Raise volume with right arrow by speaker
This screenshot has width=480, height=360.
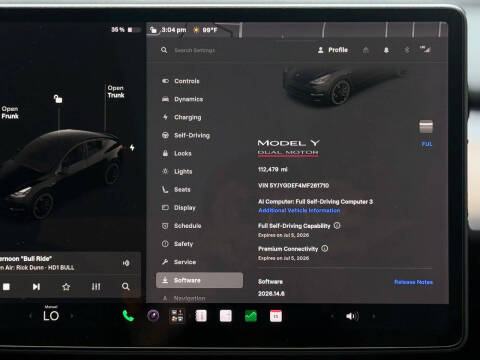pyautogui.click(x=373, y=316)
